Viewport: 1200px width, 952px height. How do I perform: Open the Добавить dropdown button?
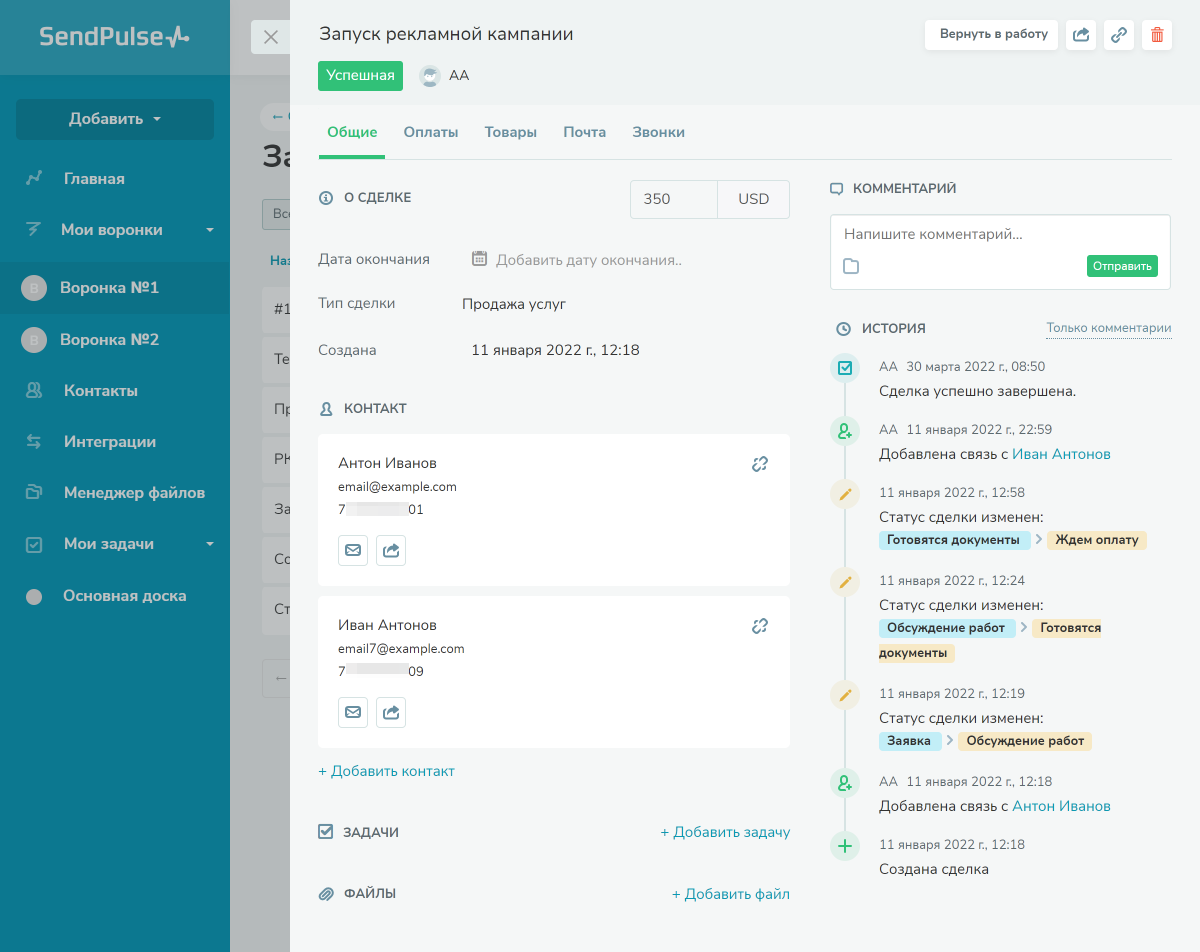(x=115, y=119)
